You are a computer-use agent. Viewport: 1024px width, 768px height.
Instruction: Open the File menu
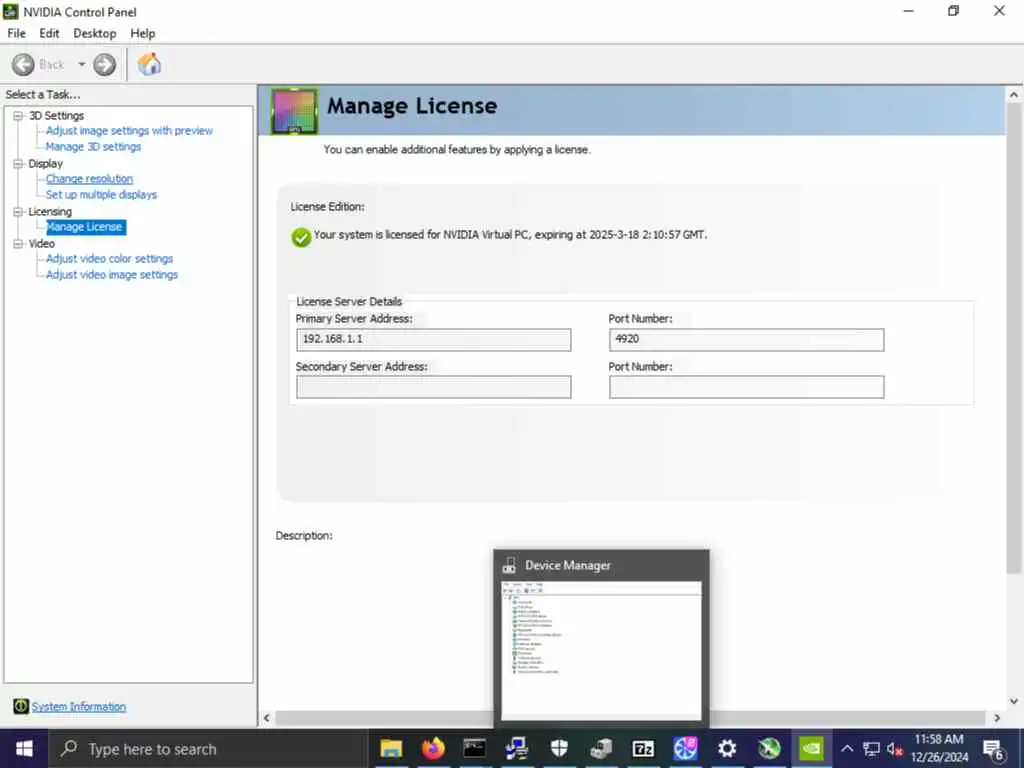[16, 33]
